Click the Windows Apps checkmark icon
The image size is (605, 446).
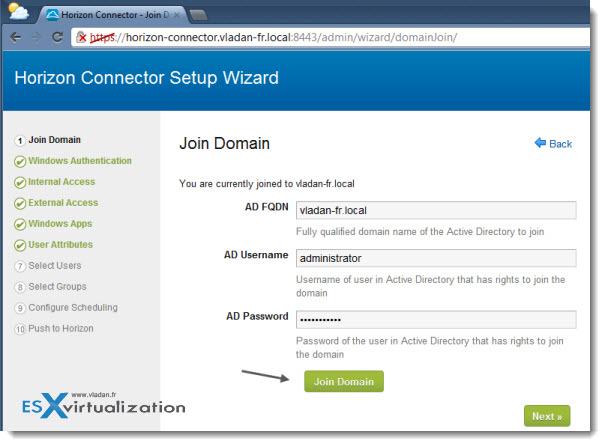(20, 224)
